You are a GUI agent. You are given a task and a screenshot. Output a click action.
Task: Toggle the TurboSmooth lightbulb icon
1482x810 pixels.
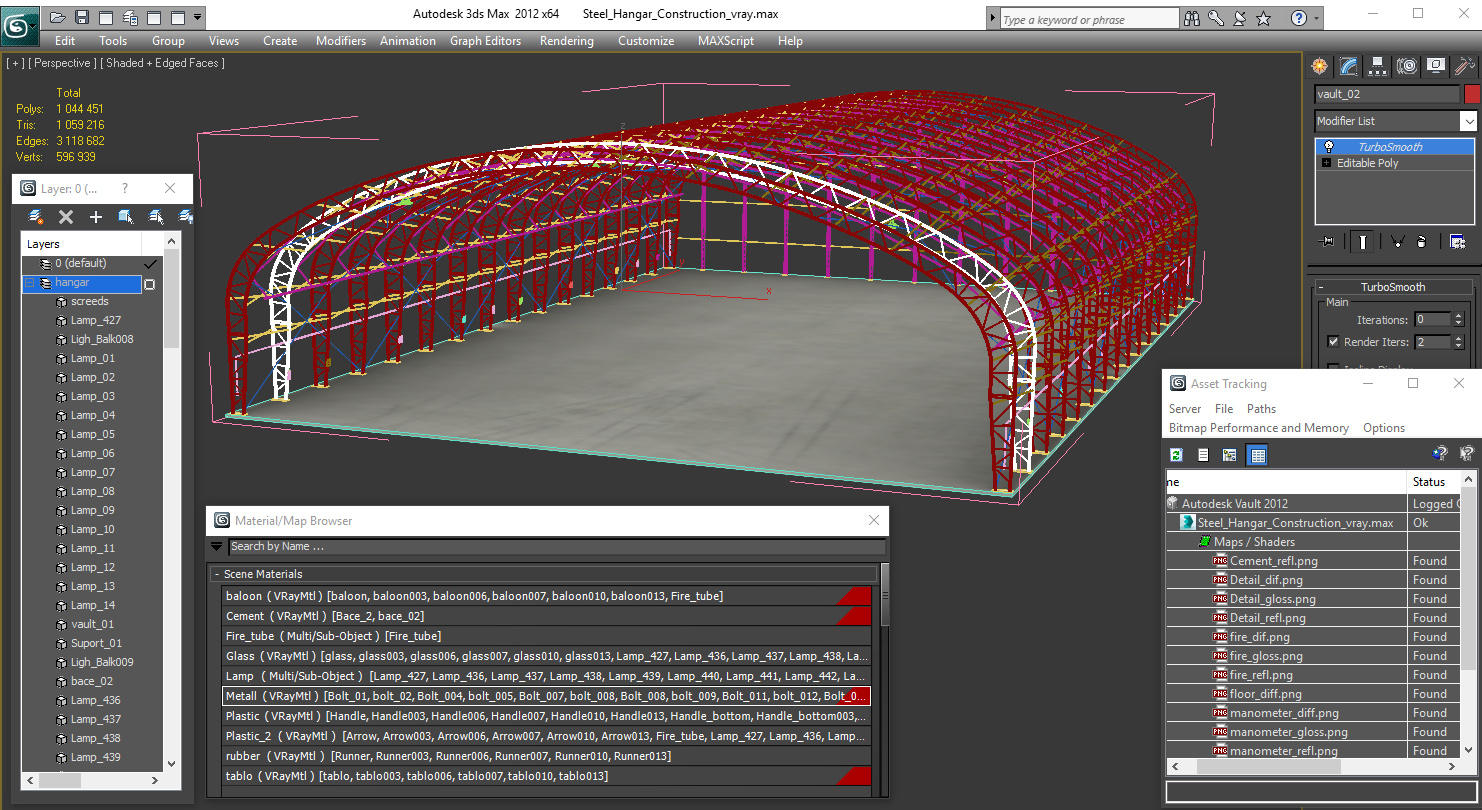point(1329,147)
